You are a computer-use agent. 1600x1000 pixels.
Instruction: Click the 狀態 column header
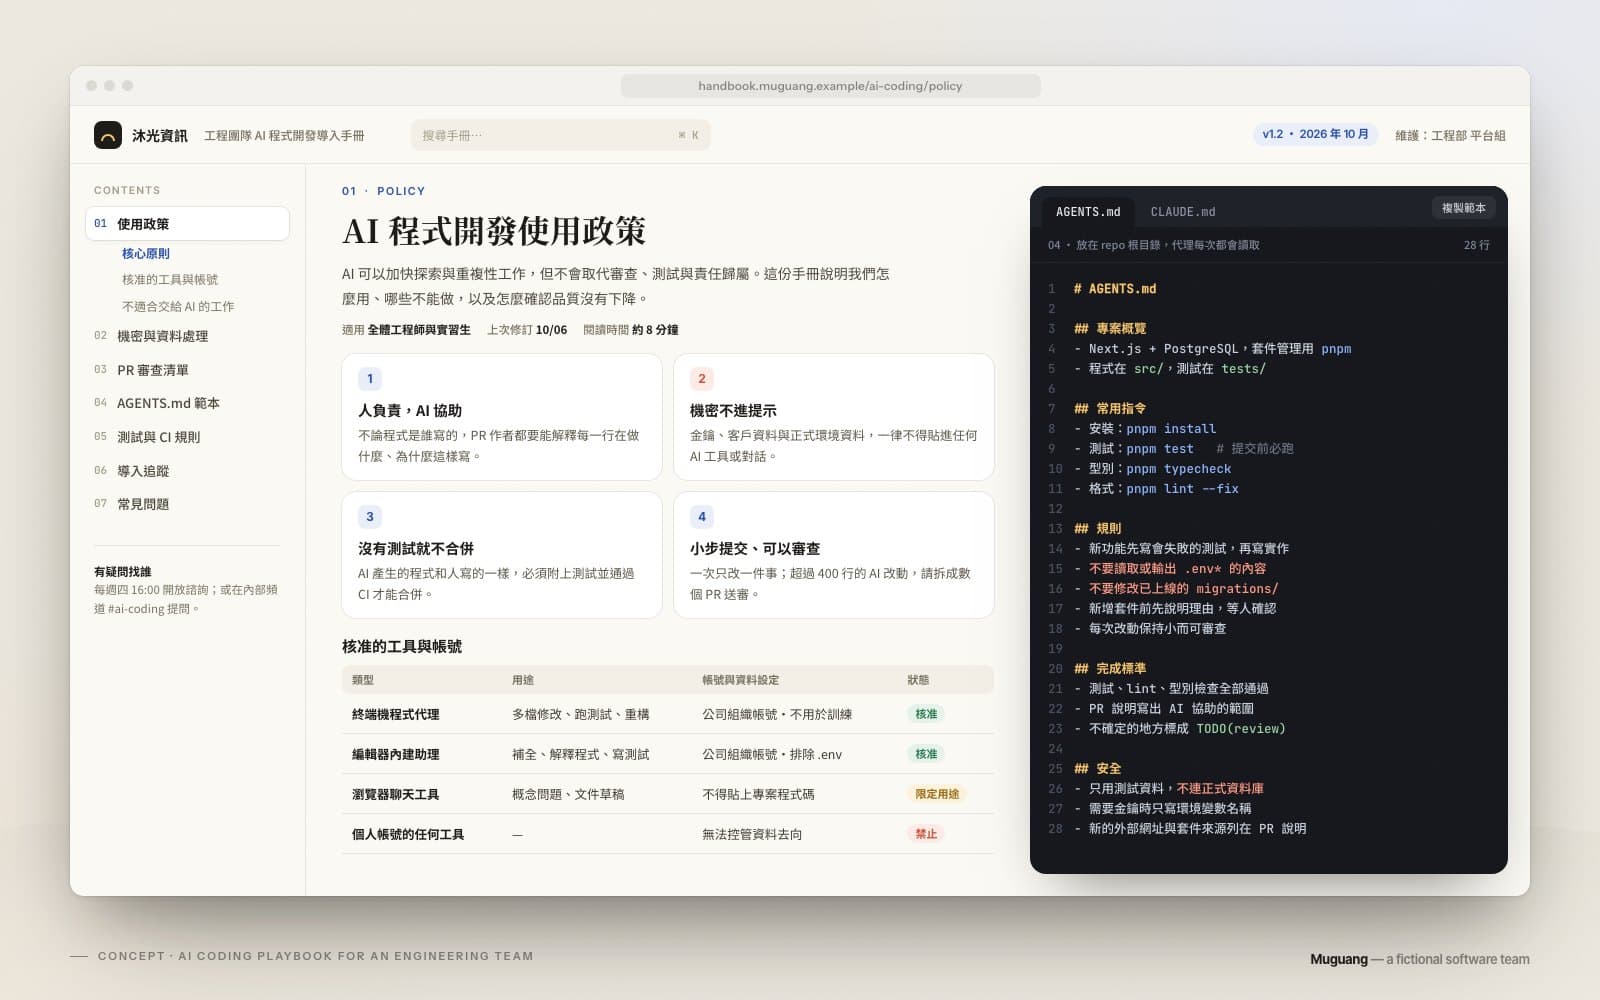click(918, 680)
